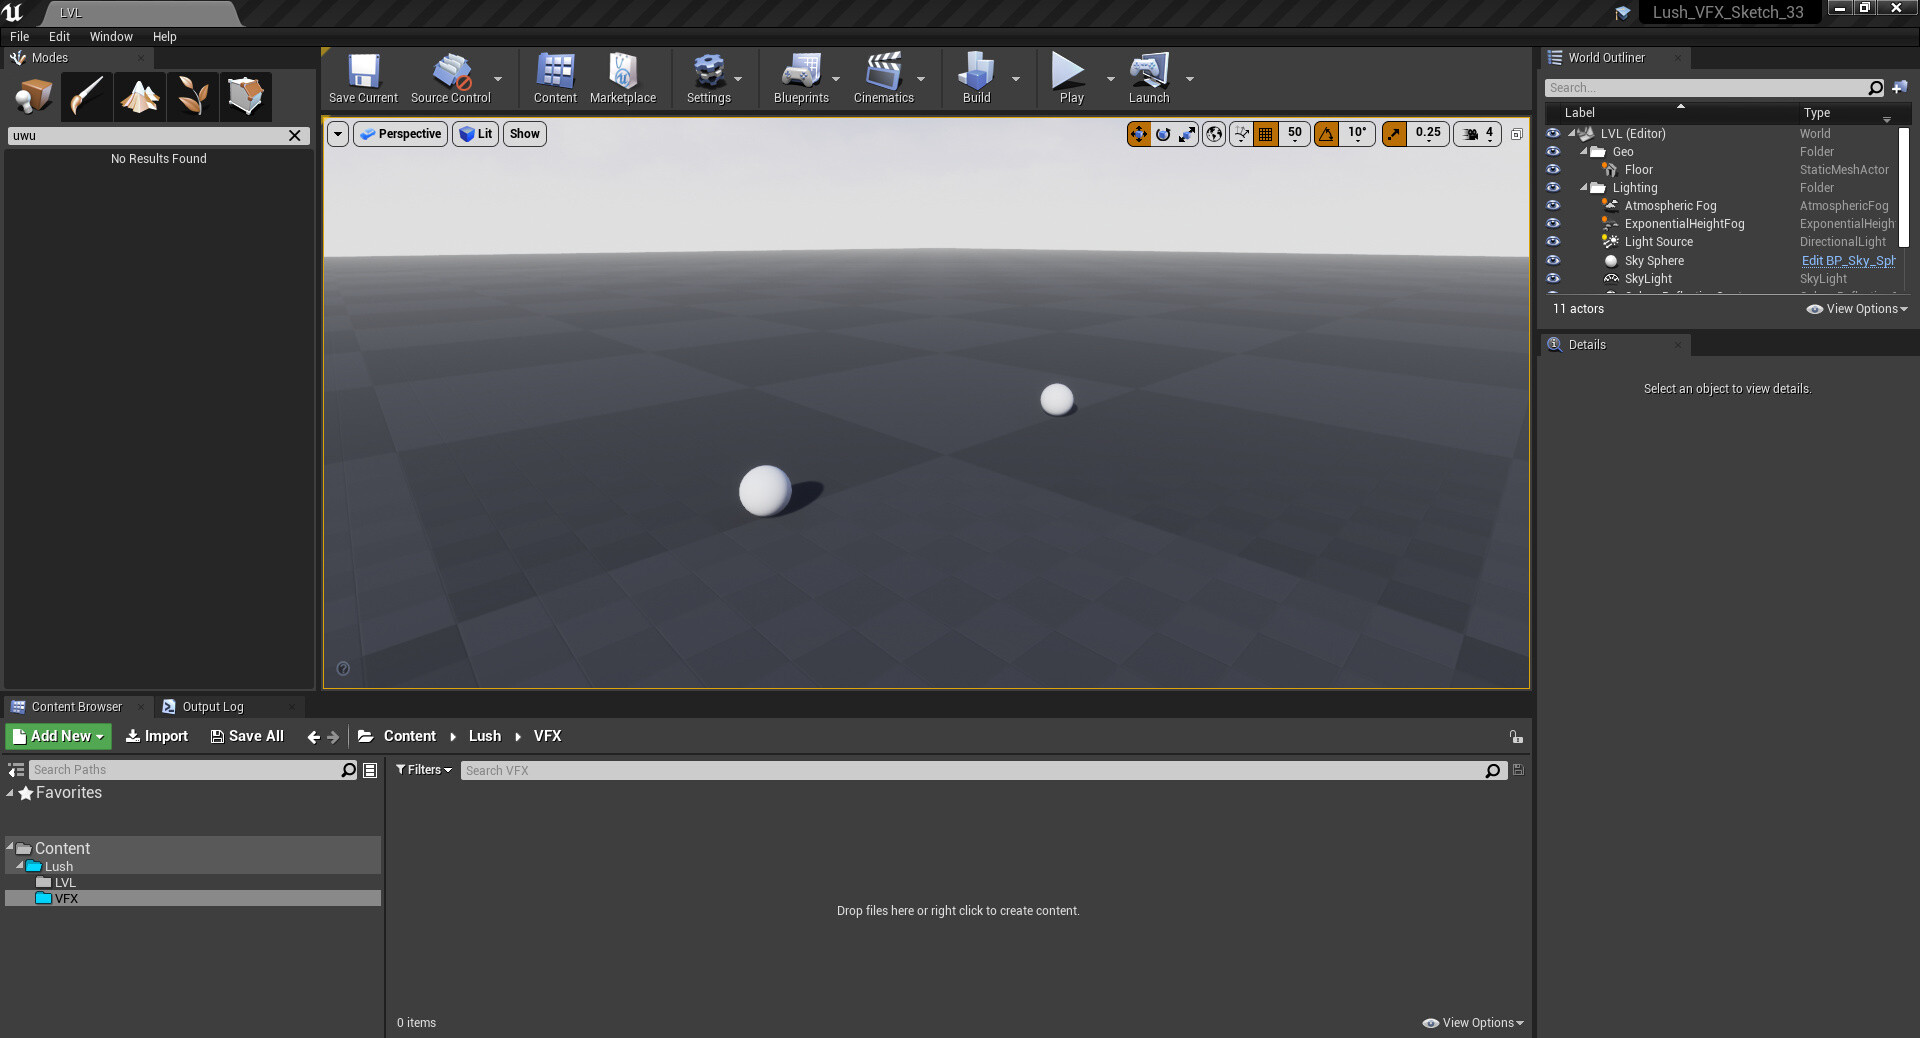Switch to the Output Log tab
The width and height of the screenshot is (1920, 1038).
212,706
